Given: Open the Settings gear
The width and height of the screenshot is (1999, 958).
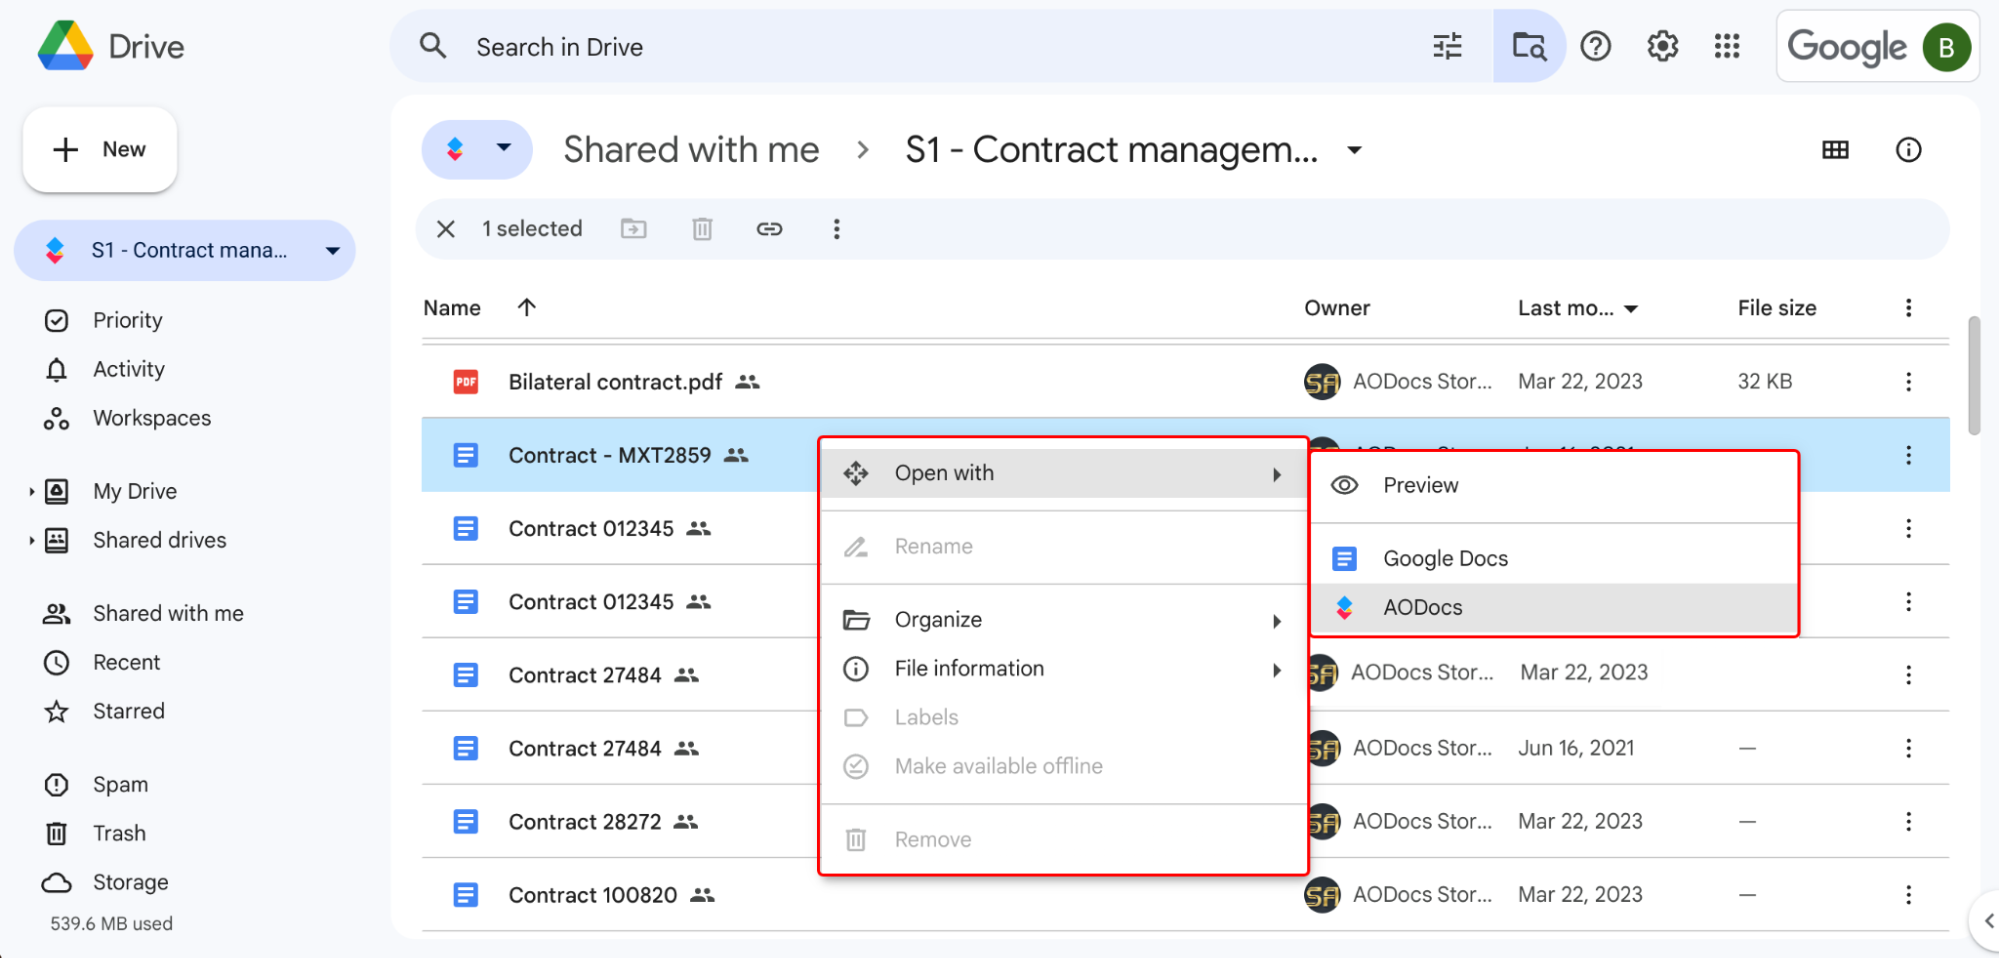Looking at the screenshot, I should (x=1662, y=46).
